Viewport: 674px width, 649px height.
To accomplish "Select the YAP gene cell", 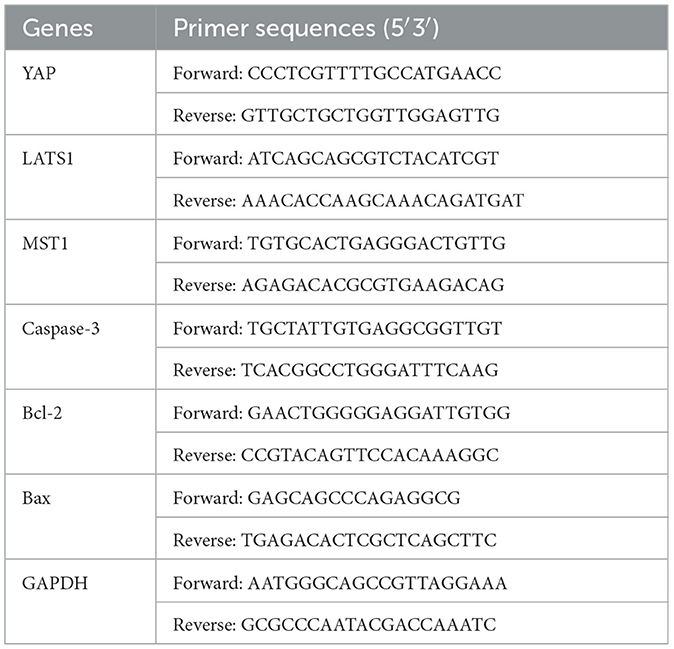I will 34,73.
